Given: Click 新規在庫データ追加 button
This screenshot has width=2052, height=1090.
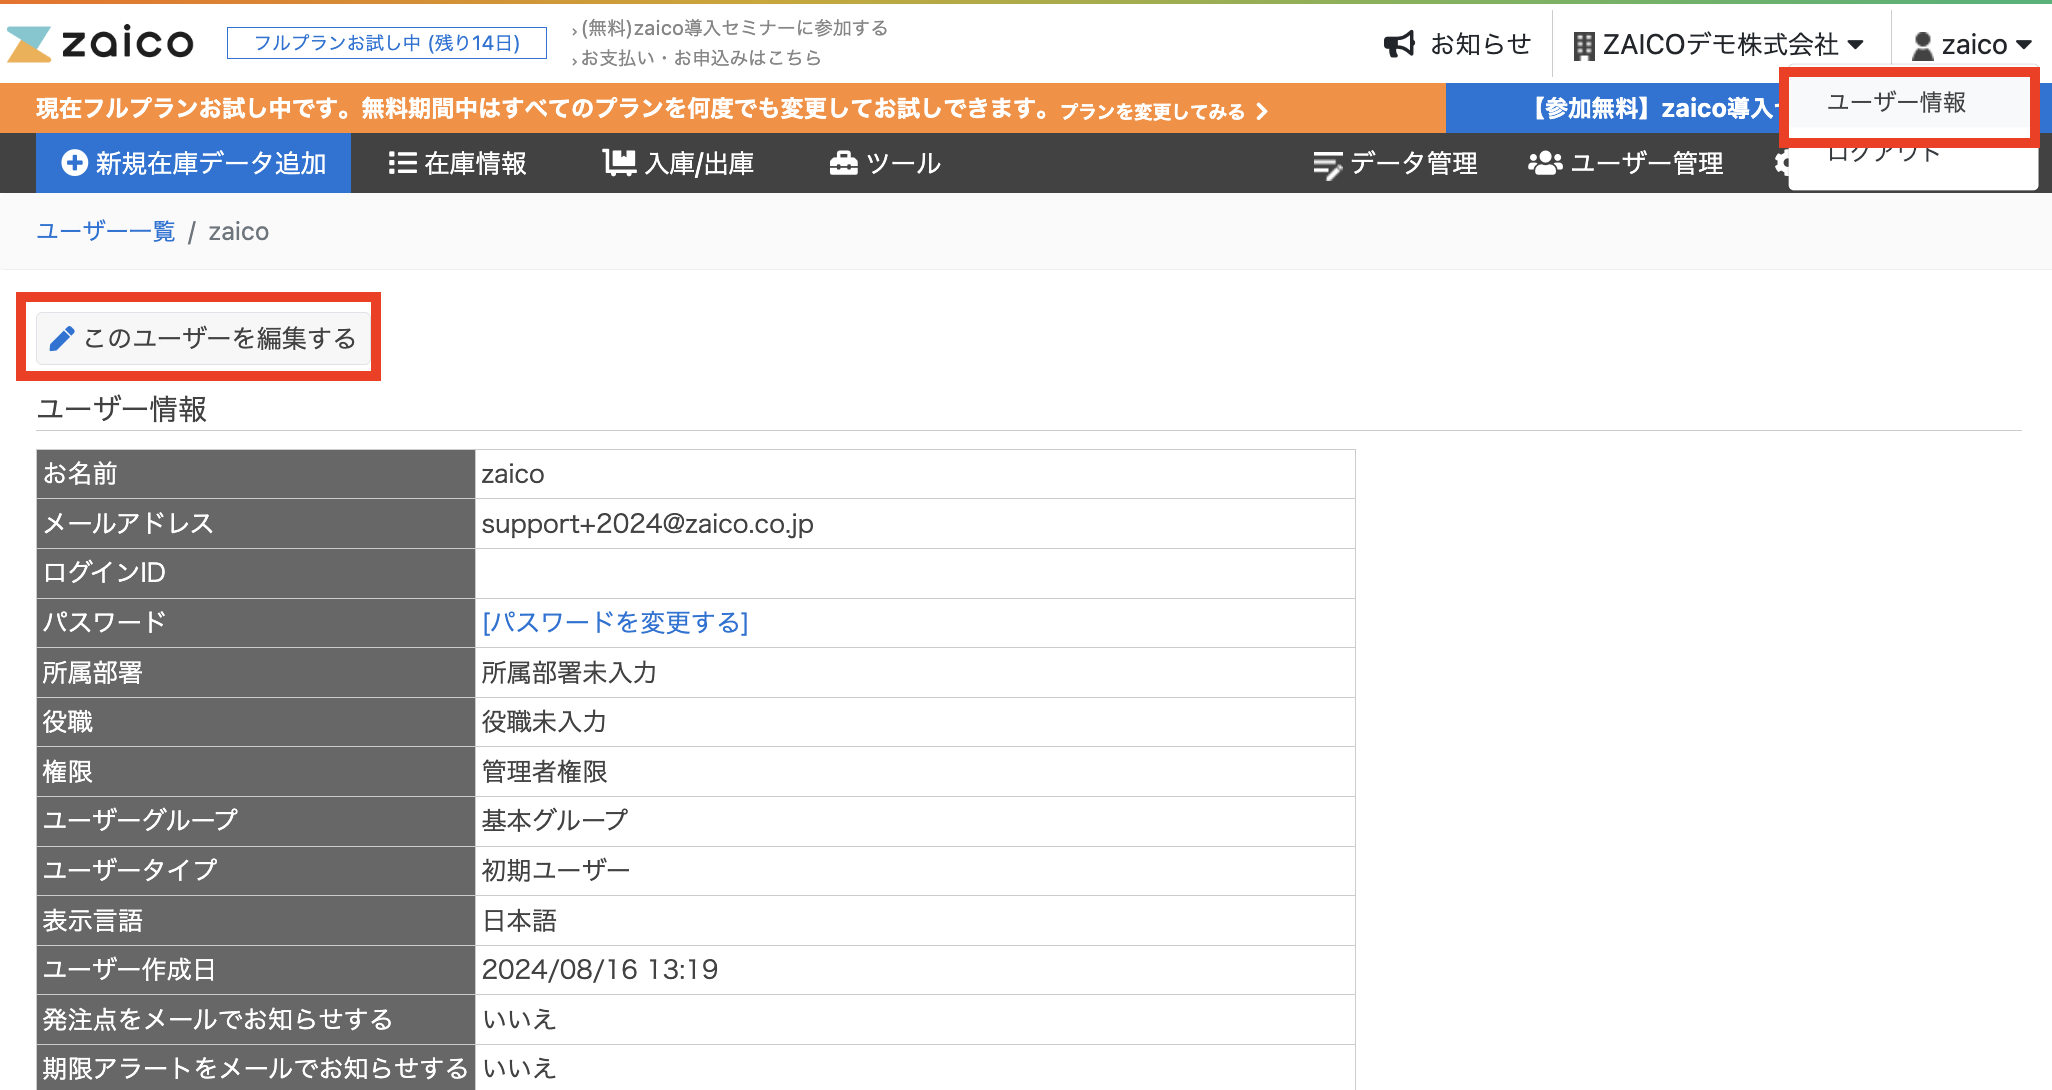Looking at the screenshot, I should (194, 163).
